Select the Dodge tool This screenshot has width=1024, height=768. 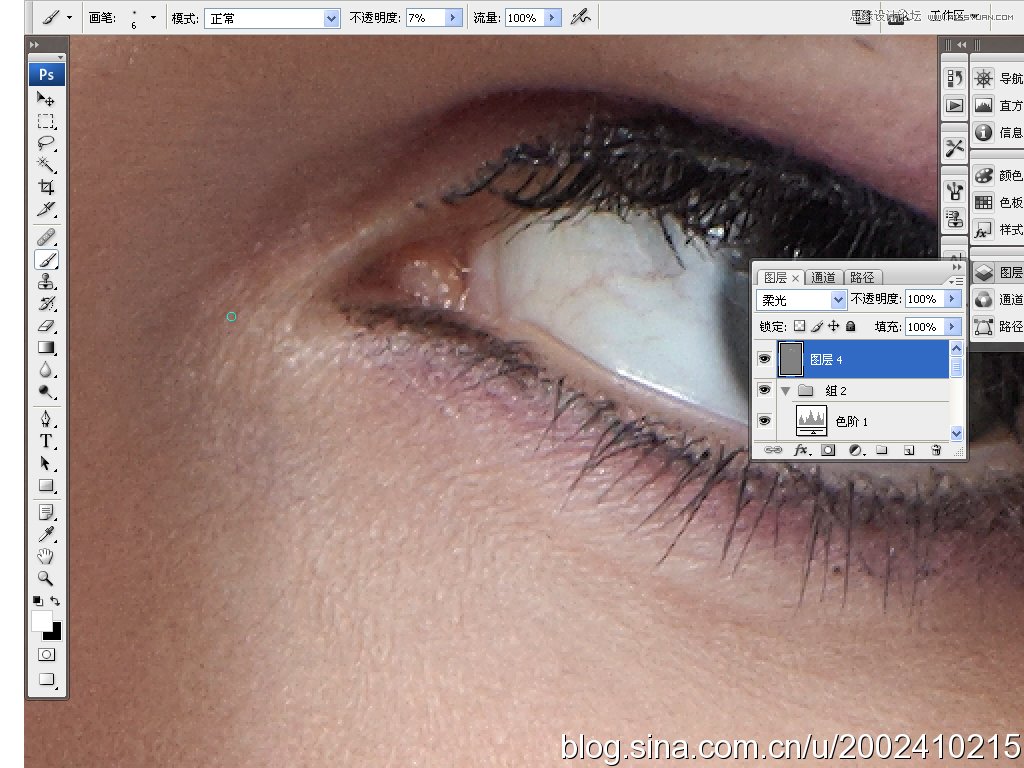[x=46, y=391]
